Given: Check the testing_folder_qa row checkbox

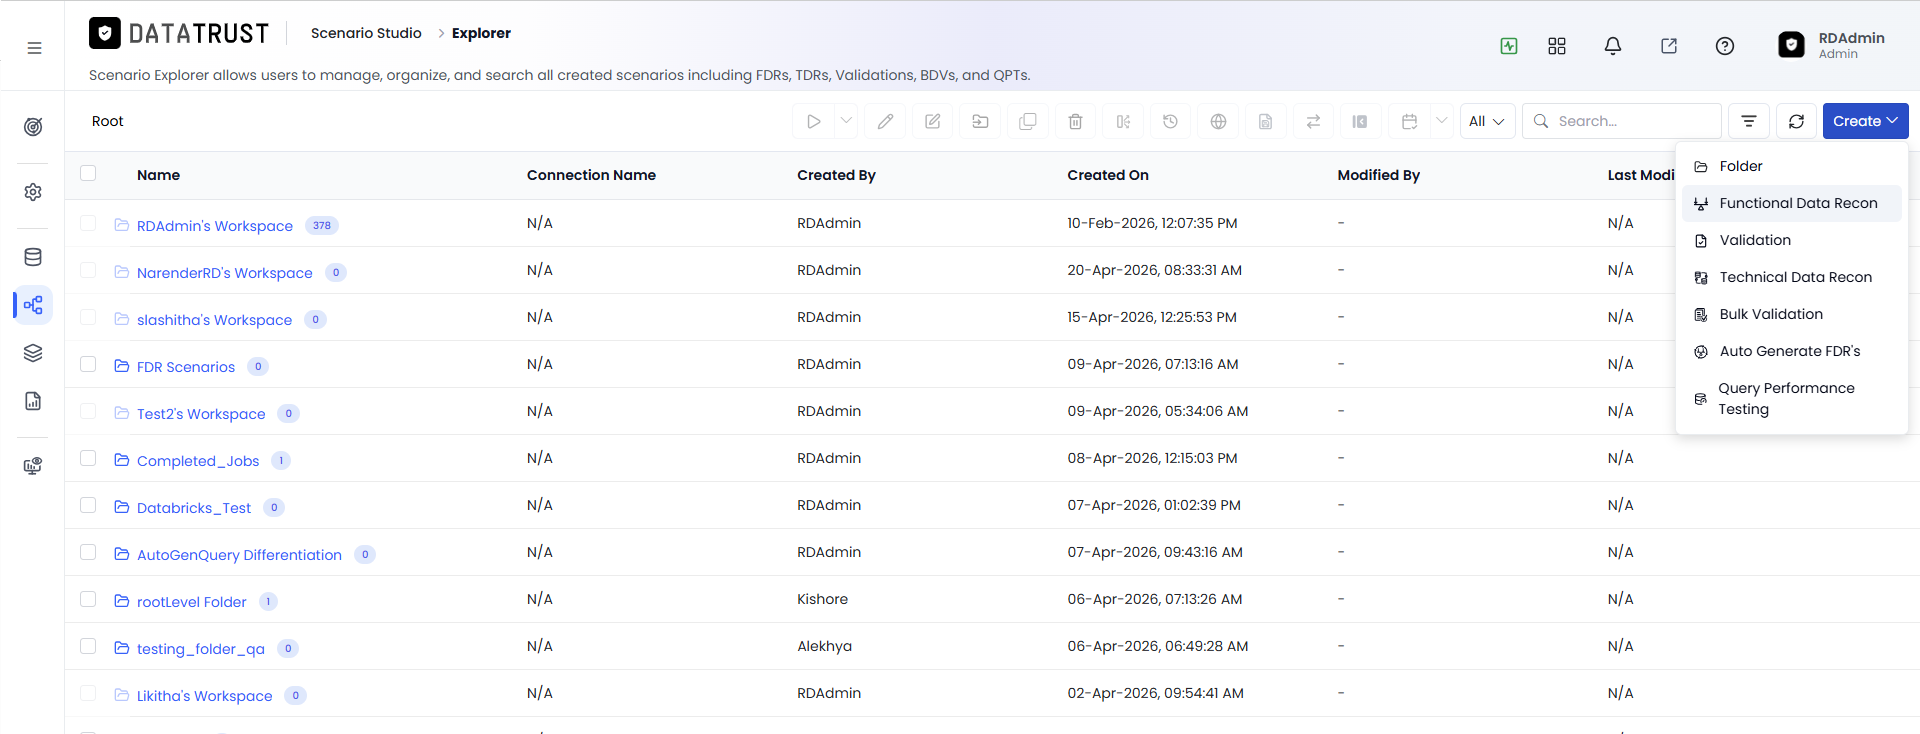Looking at the screenshot, I should tap(88, 646).
